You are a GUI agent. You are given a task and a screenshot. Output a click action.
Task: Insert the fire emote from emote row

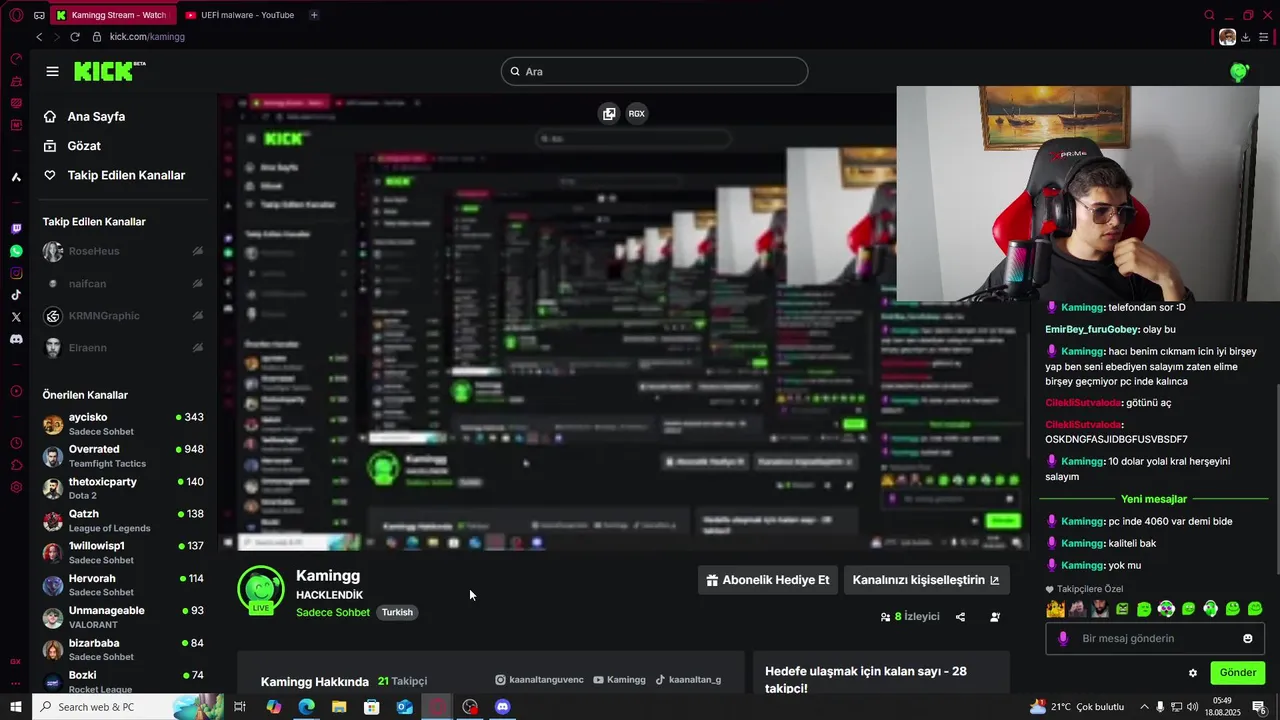click(x=1055, y=609)
